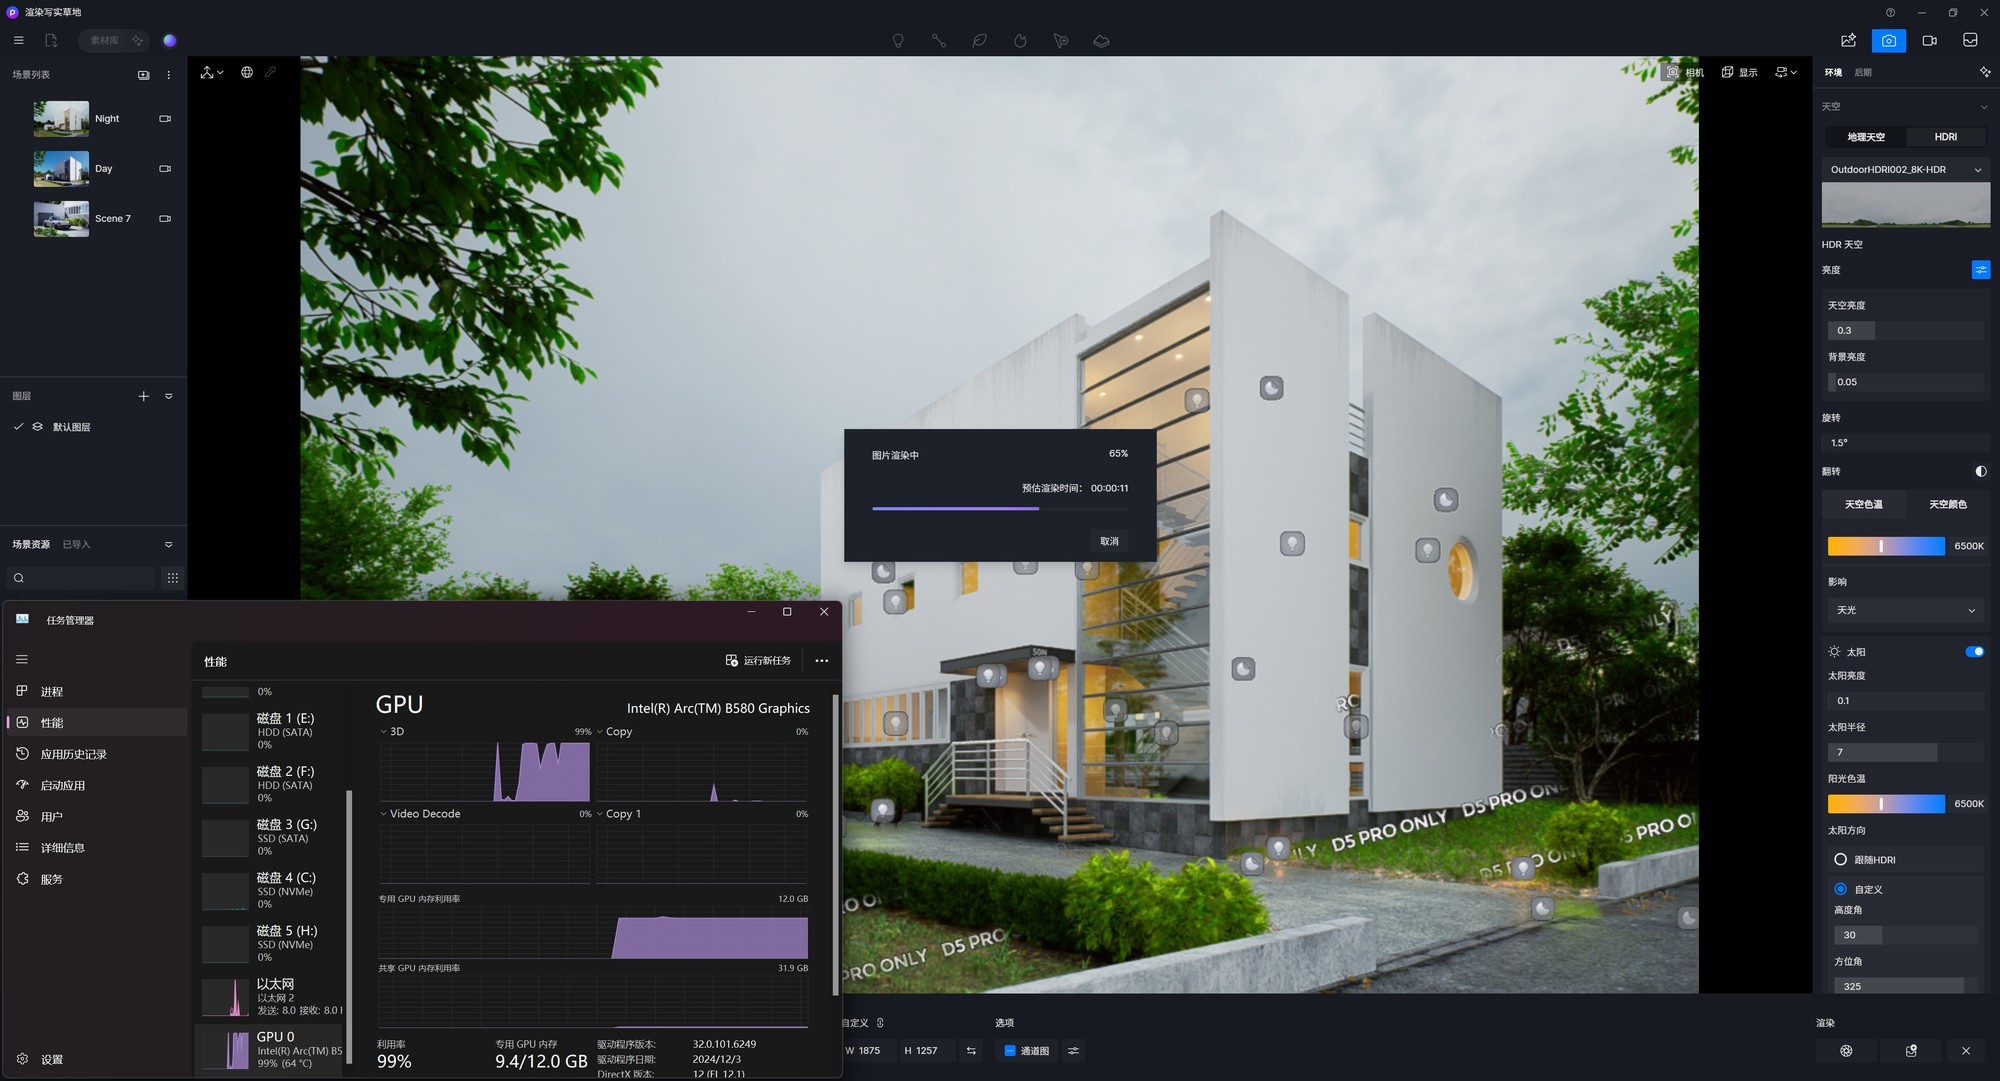Expand the 3D graph dropdown in Task Manager
The height and width of the screenshot is (1081, 2000).
pos(383,731)
